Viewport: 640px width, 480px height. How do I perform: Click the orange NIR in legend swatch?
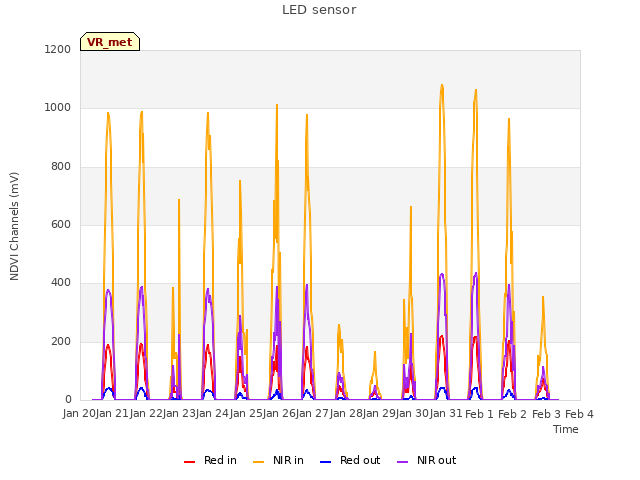click(258, 462)
